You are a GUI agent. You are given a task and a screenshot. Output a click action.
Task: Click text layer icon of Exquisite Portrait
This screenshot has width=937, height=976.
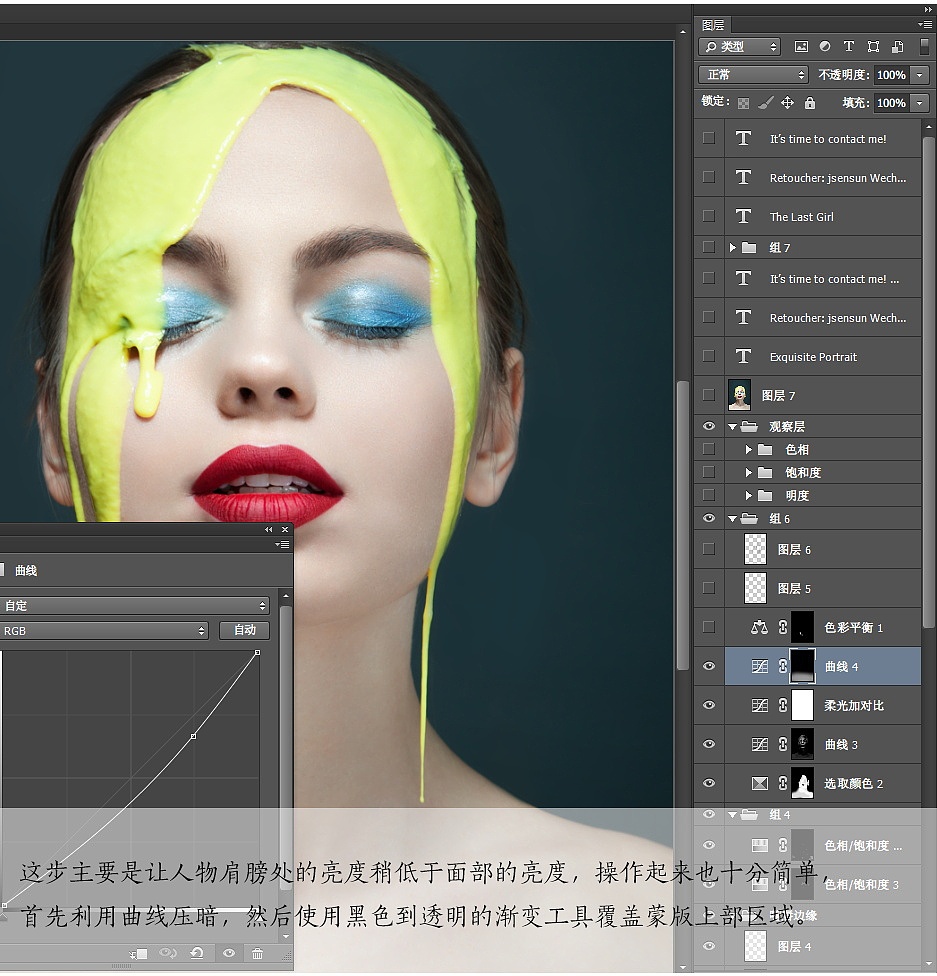point(743,356)
